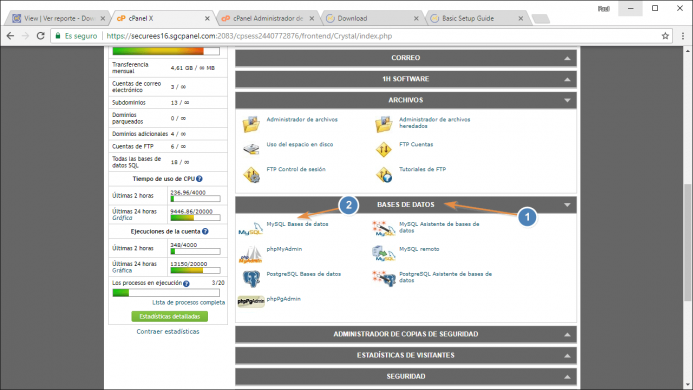Open the MySQL Asistente de bases icon
This screenshot has height=390, width=693.
[383, 229]
